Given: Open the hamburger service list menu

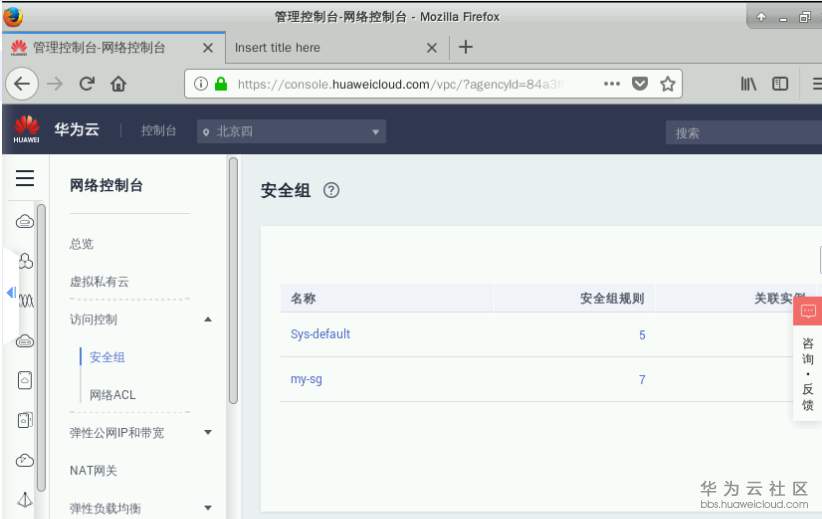Looking at the screenshot, I should pos(25,178).
